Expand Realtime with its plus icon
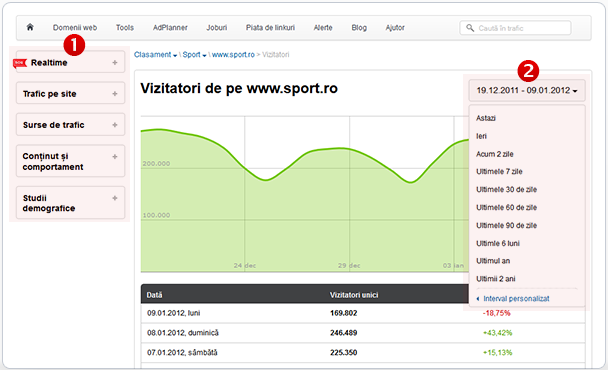This screenshot has width=608, height=370. pyautogui.click(x=115, y=62)
